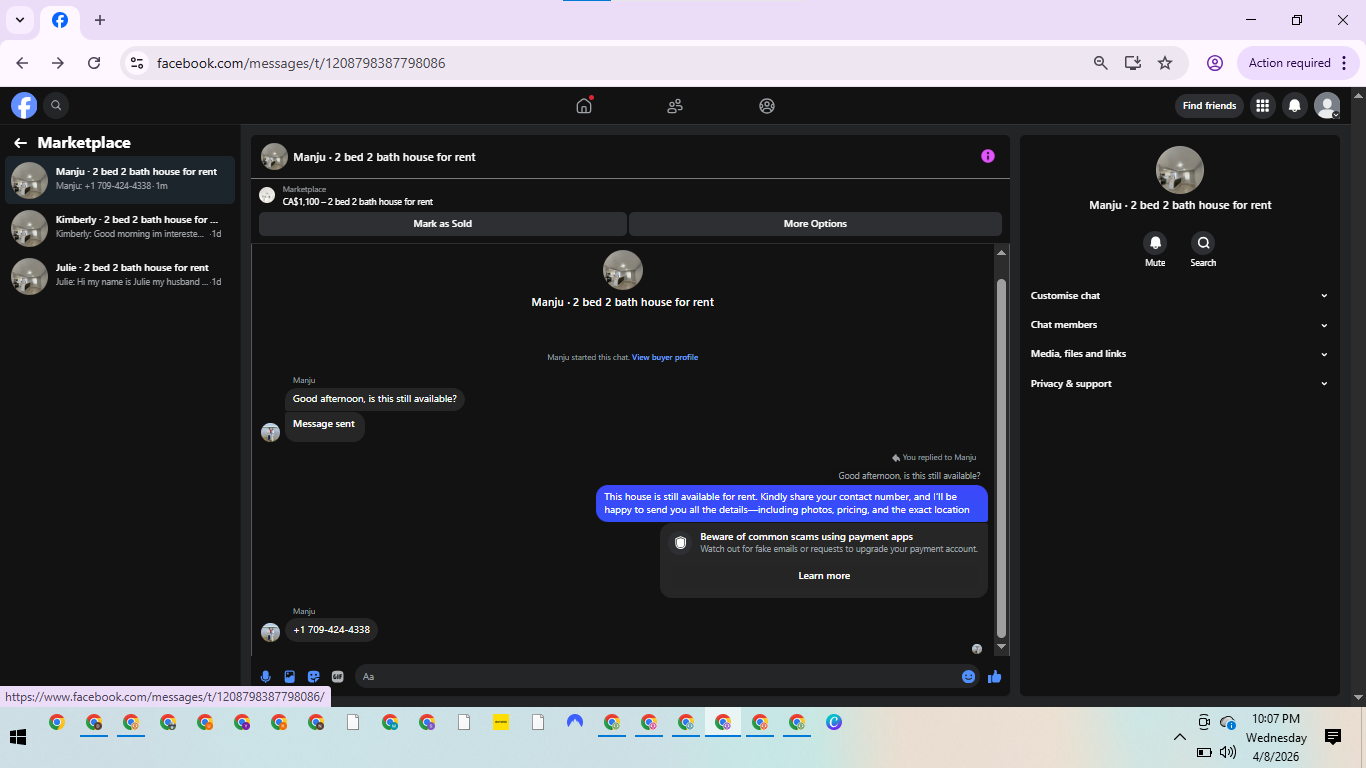Click back arrow next to Marketplace
Viewport: 1366px width, 768px height.
click(20, 143)
